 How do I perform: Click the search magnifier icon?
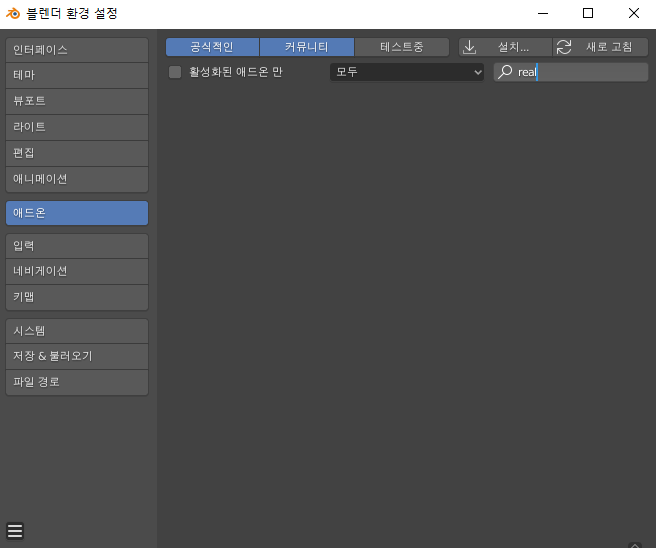pos(505,72)
